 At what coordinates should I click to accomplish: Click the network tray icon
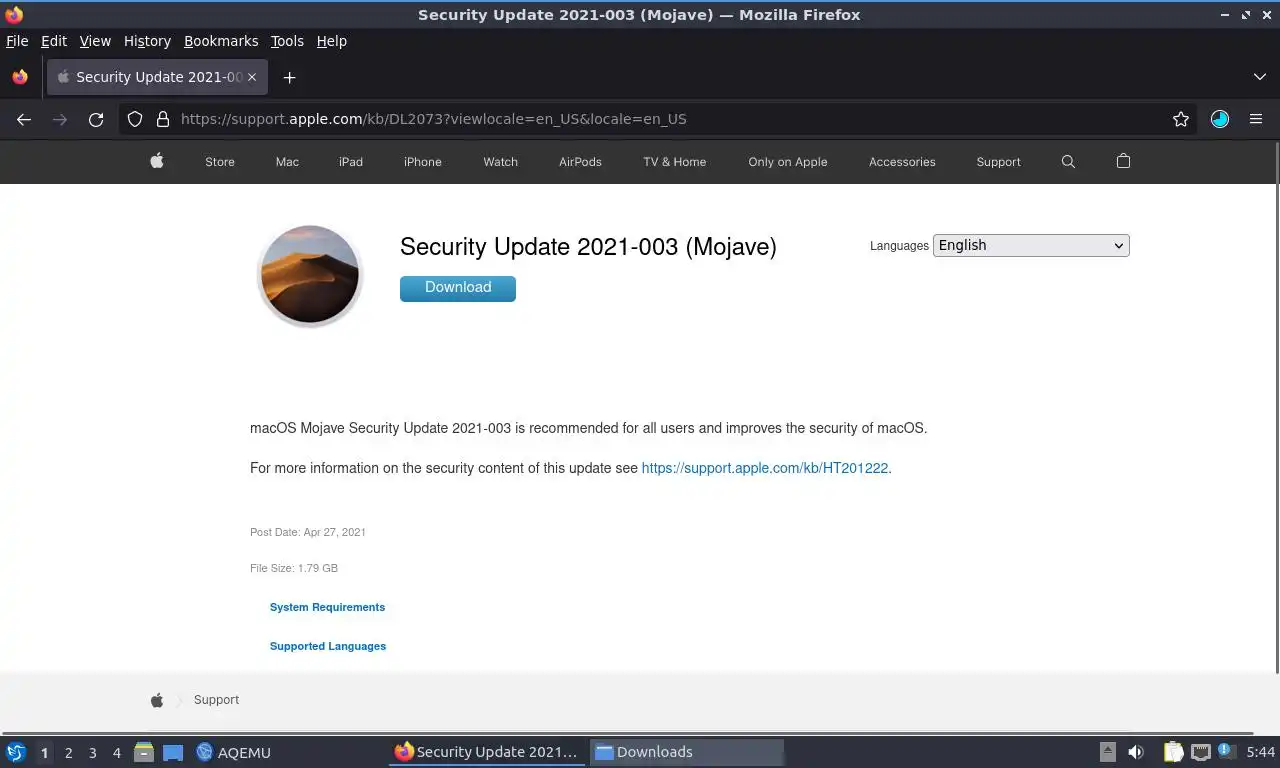point(1200,752)
